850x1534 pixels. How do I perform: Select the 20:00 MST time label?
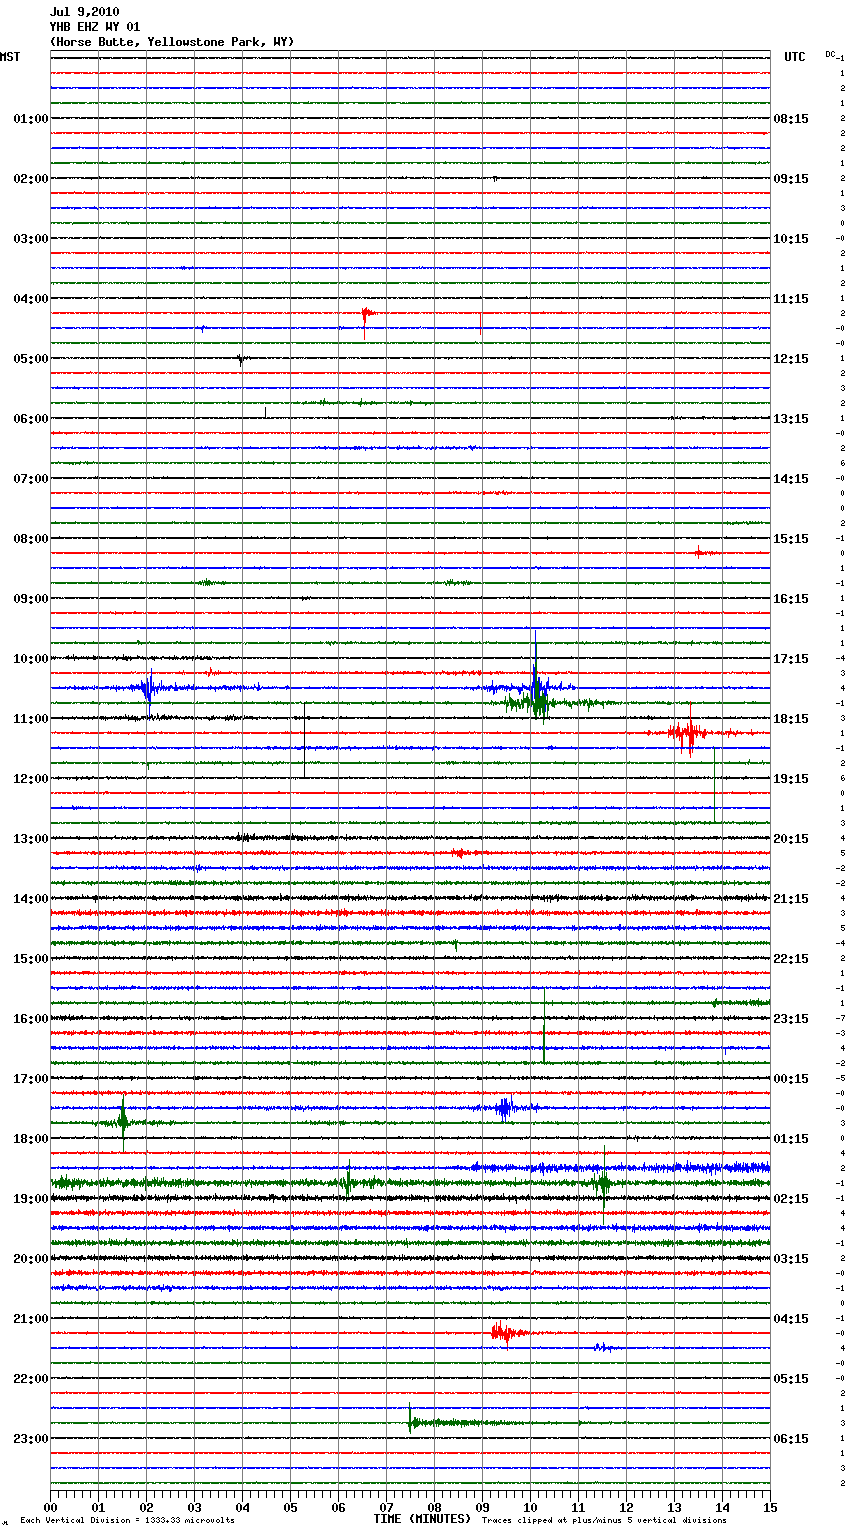[x=31, y=1259]
